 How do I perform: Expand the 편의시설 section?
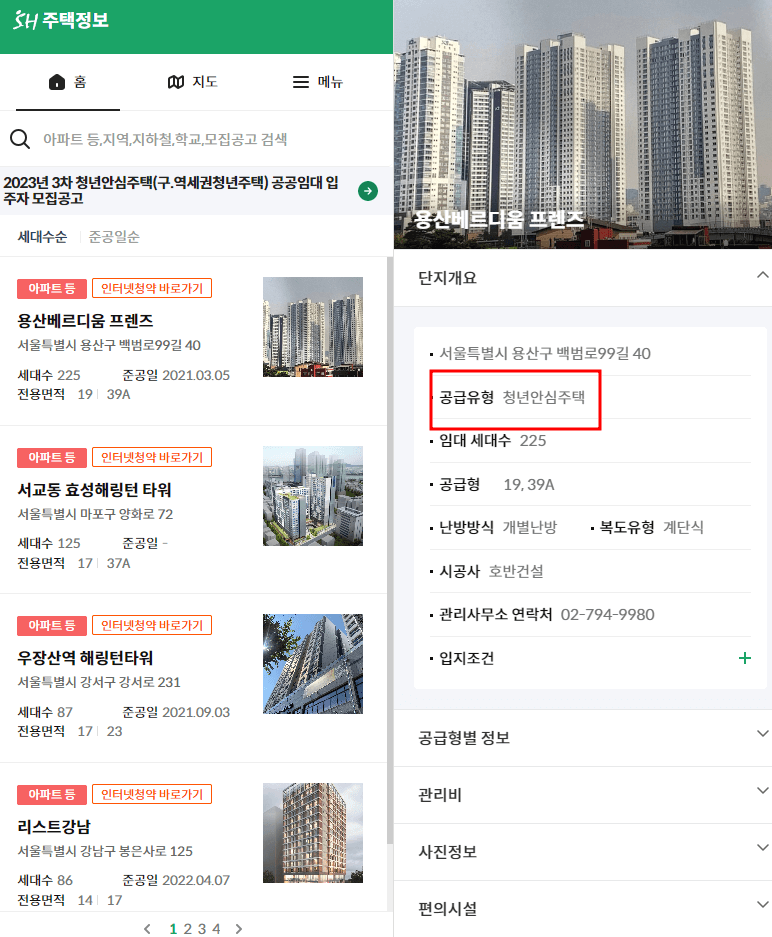pos(583,908)
